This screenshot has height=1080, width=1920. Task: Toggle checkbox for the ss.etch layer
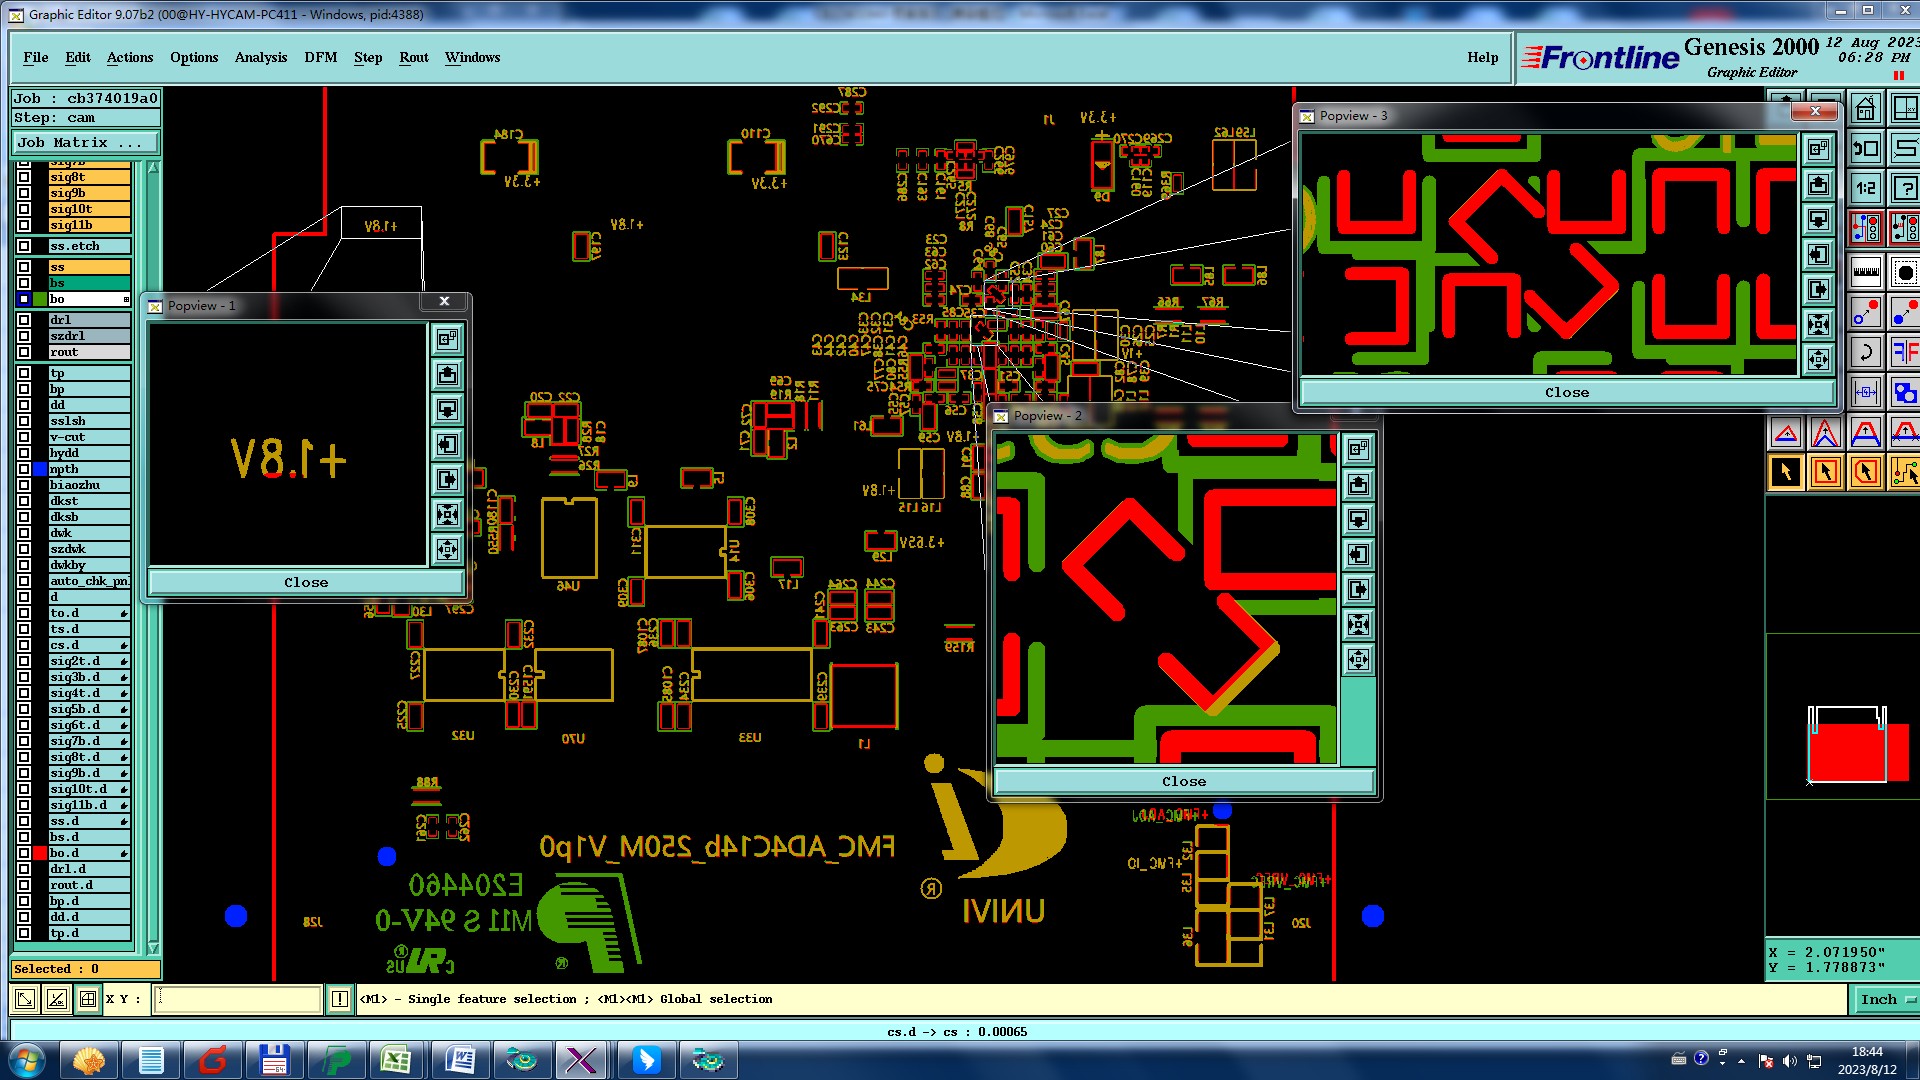(24, 246)
